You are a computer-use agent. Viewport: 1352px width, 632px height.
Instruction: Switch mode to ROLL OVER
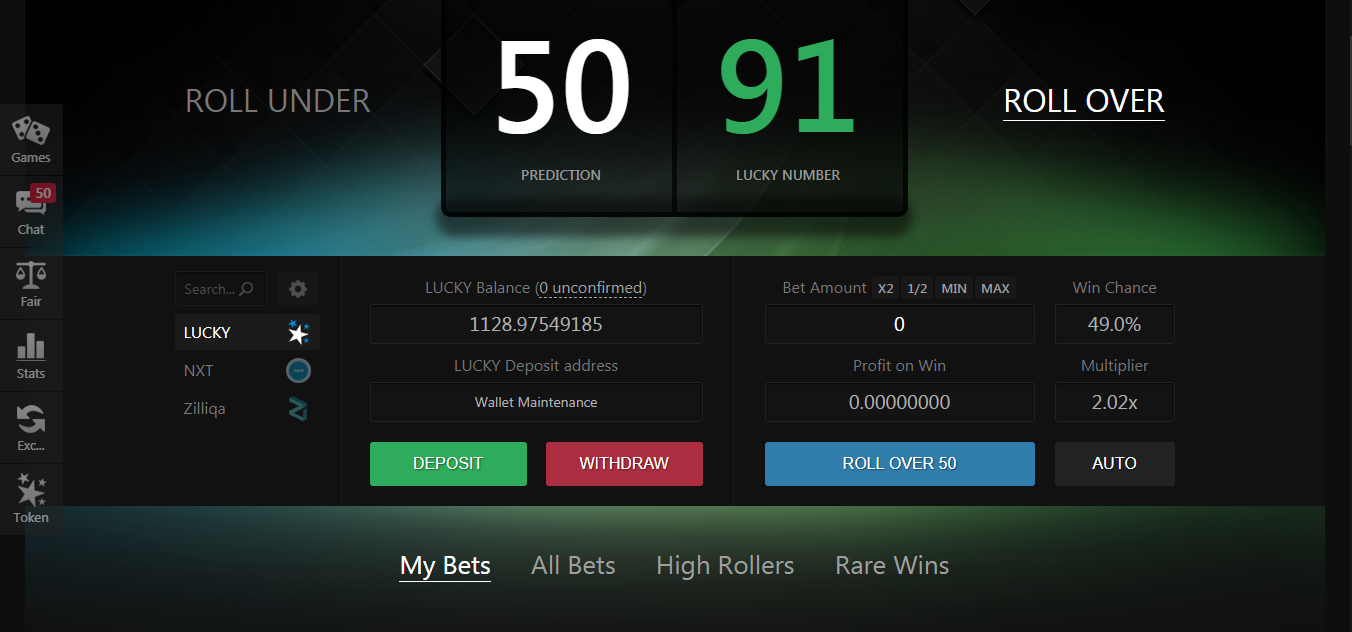(x=1084, y=101)
